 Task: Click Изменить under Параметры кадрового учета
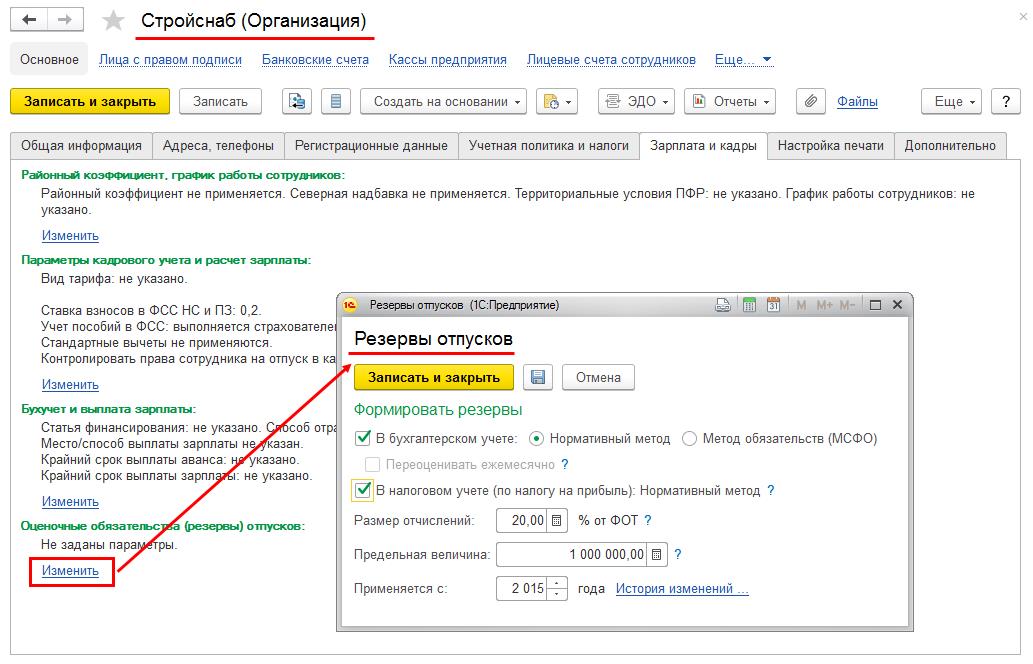(x=70, y=385)
